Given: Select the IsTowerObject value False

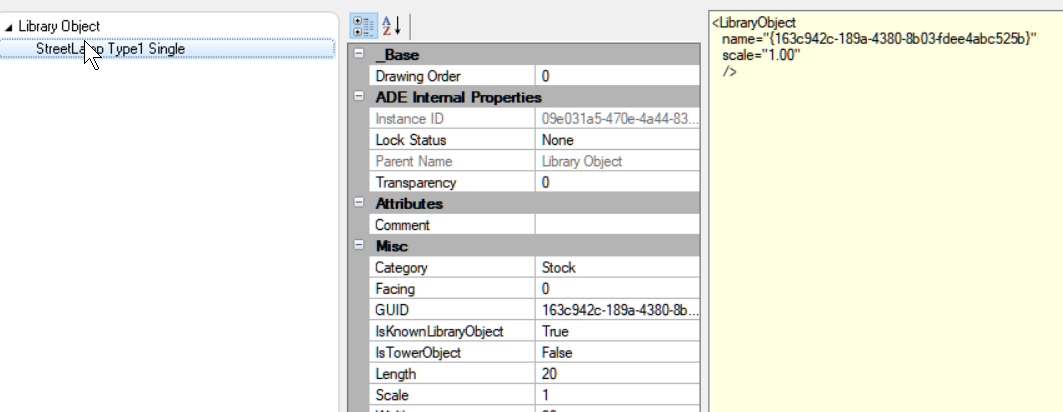Looking at the screenshot, I should pos(618,352).
